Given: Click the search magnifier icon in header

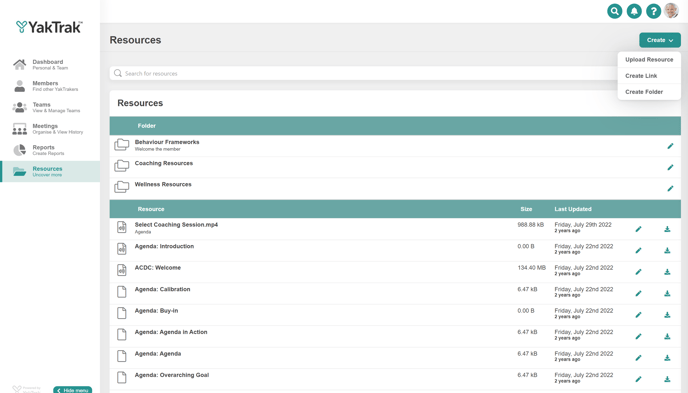Looking at the screenshot, I should 614,11.
